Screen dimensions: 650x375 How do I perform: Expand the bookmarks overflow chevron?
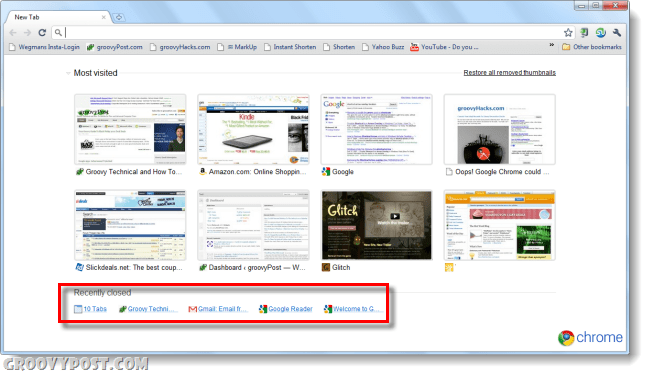(x=552, y=45)
